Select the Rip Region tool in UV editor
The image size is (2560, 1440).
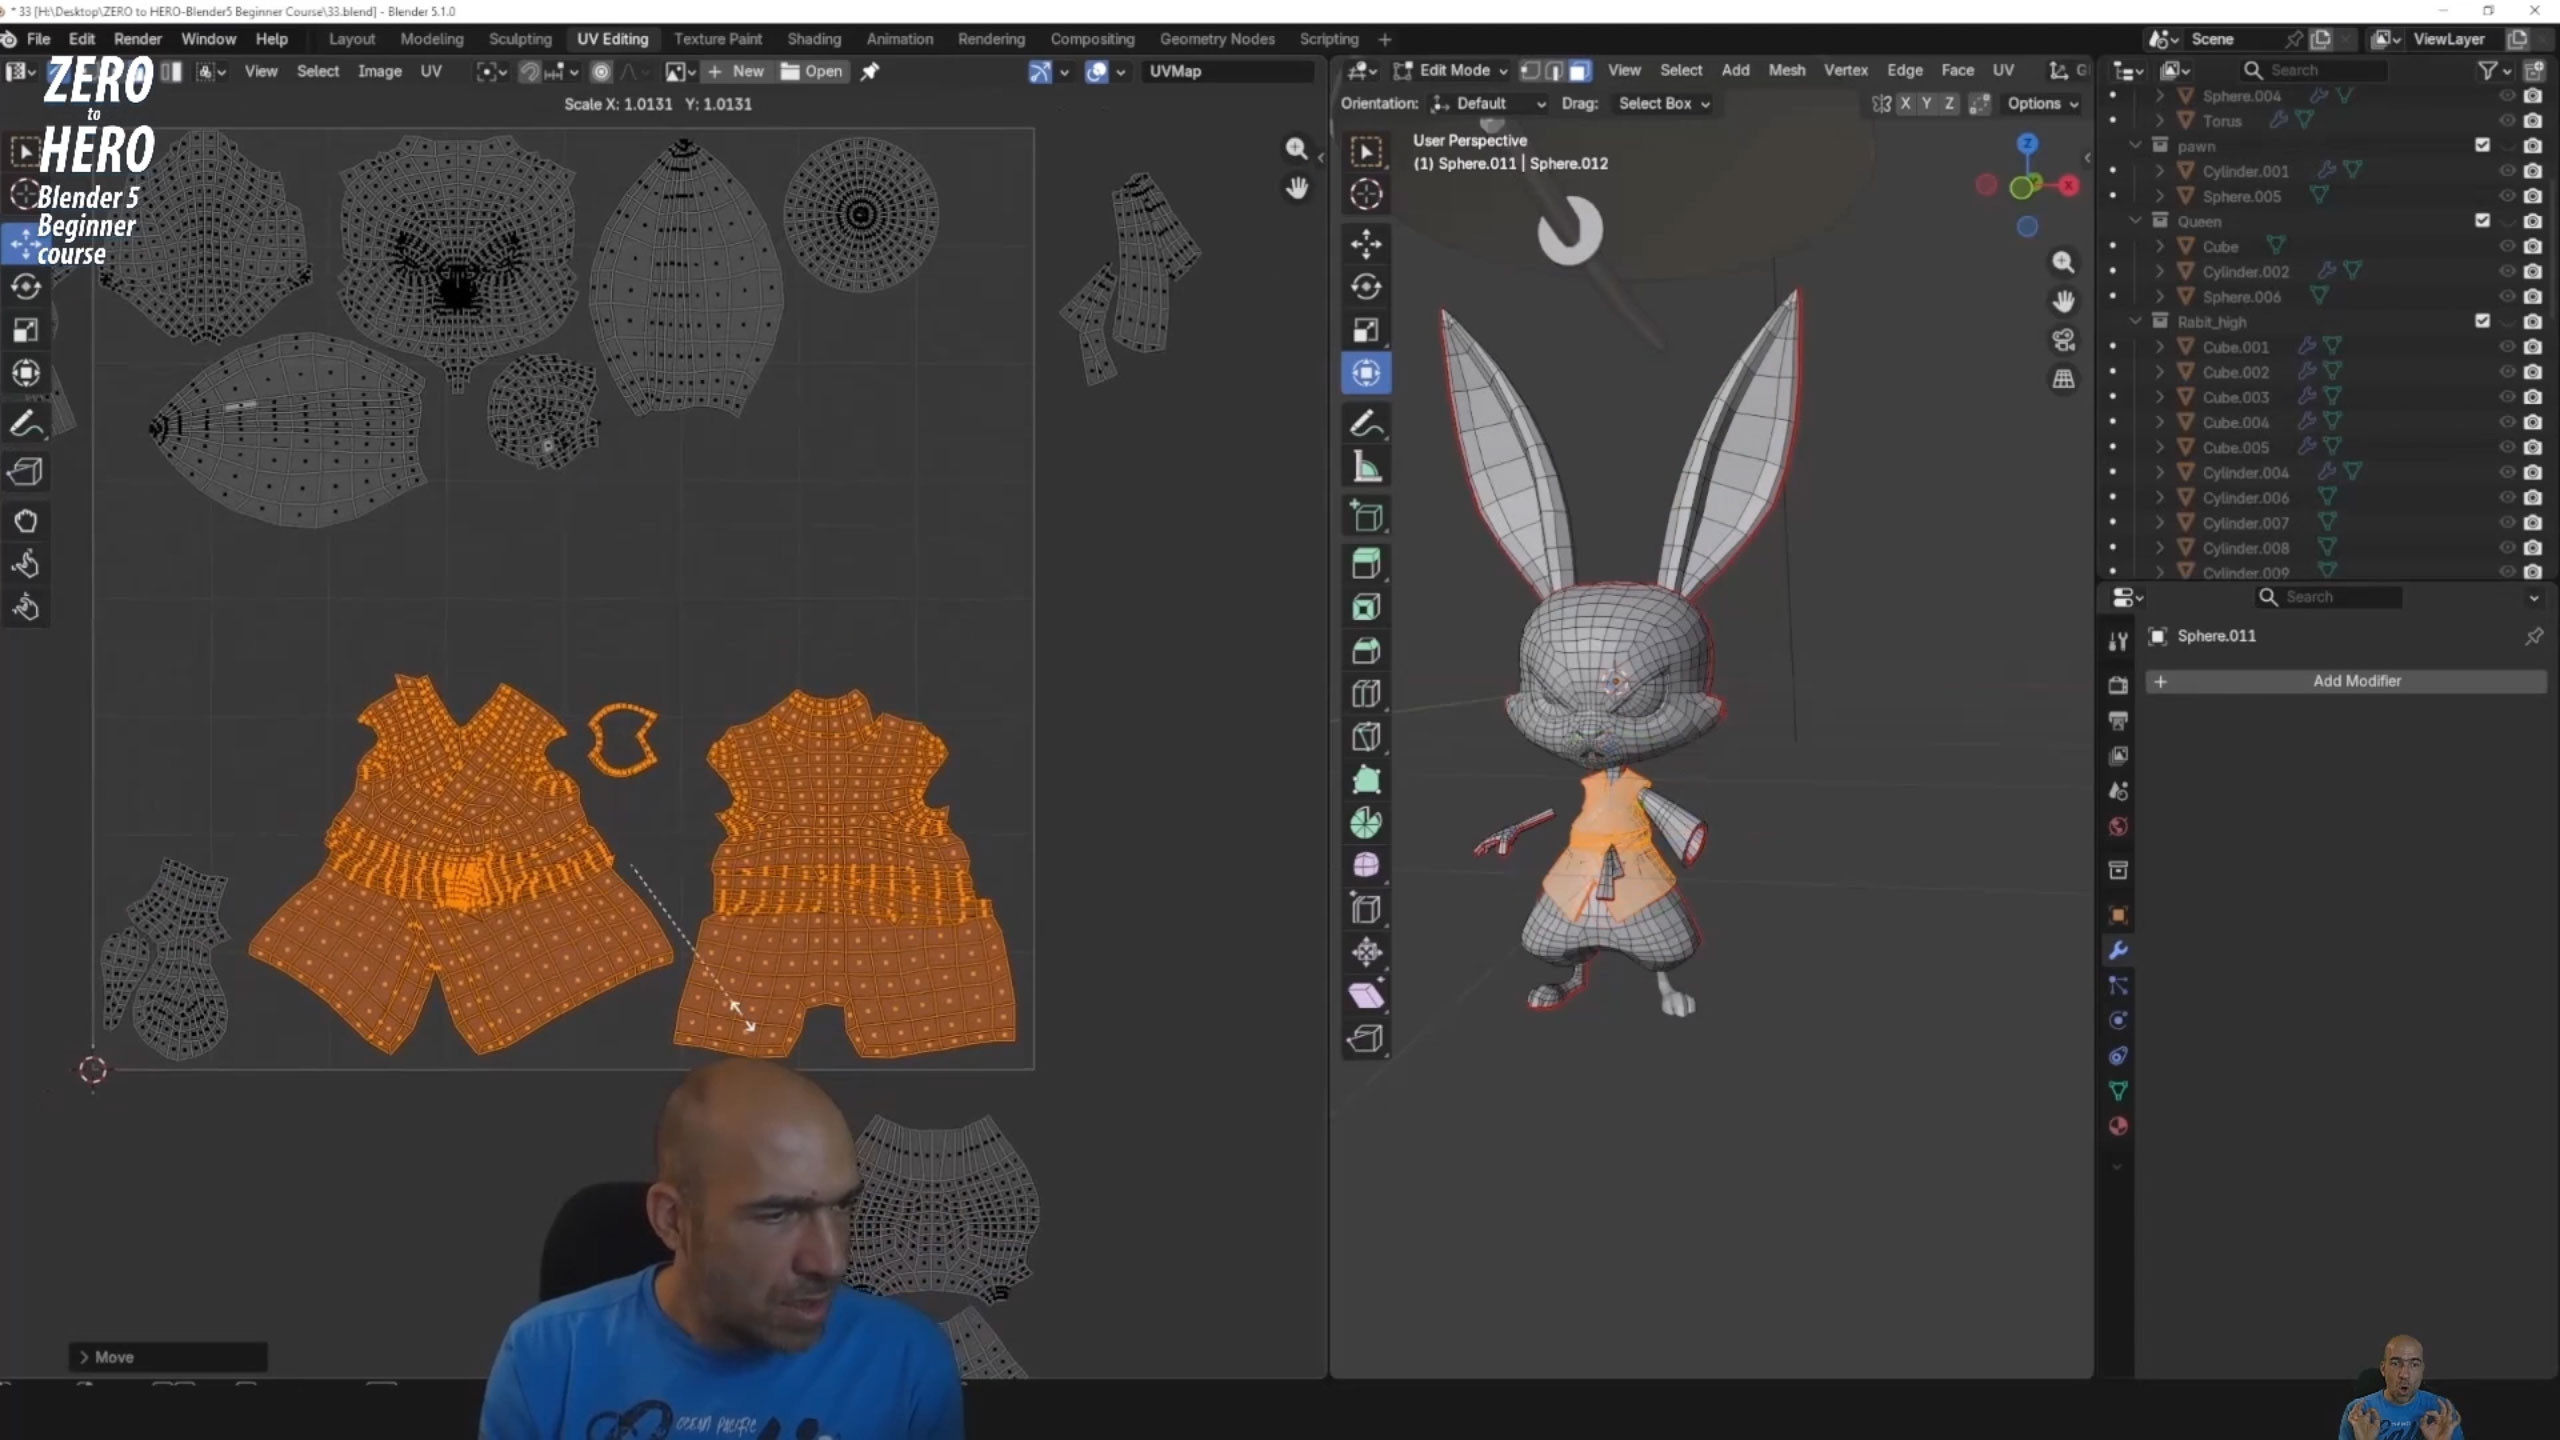click(x=26, y=471)
